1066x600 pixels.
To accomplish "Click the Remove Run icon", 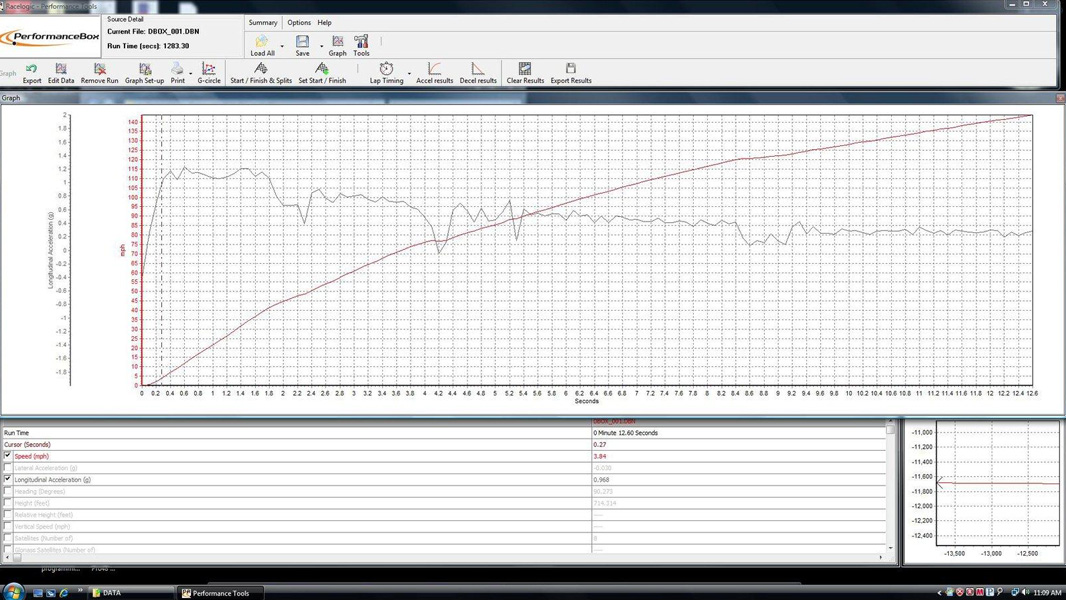I will tap(99, 72).
